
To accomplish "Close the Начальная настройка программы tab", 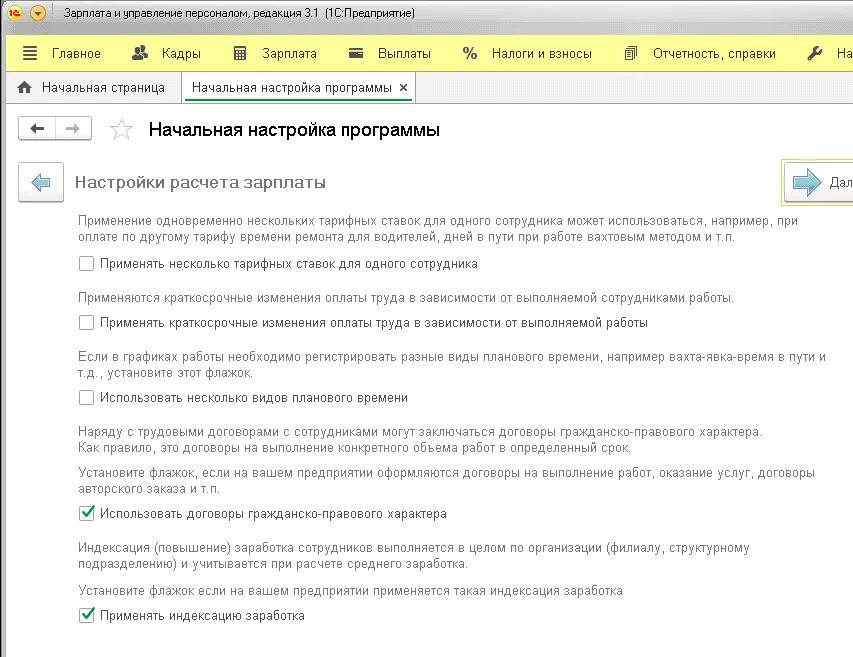I will coord(403,88).
